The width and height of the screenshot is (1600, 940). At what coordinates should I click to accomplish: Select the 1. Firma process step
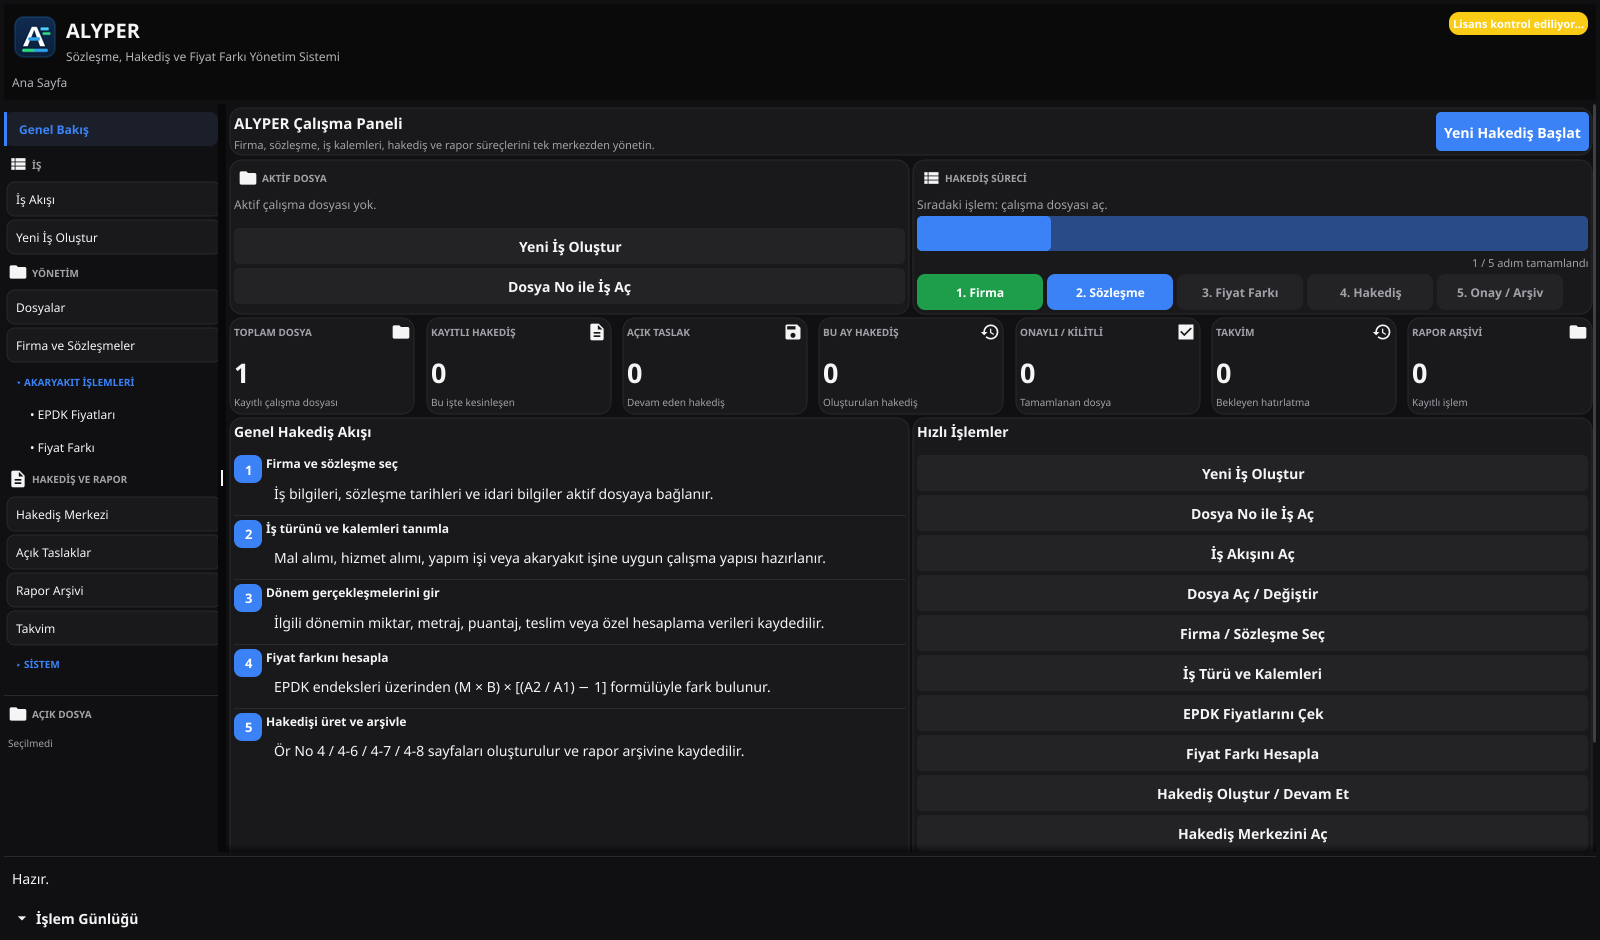click(x=980, y=292)
